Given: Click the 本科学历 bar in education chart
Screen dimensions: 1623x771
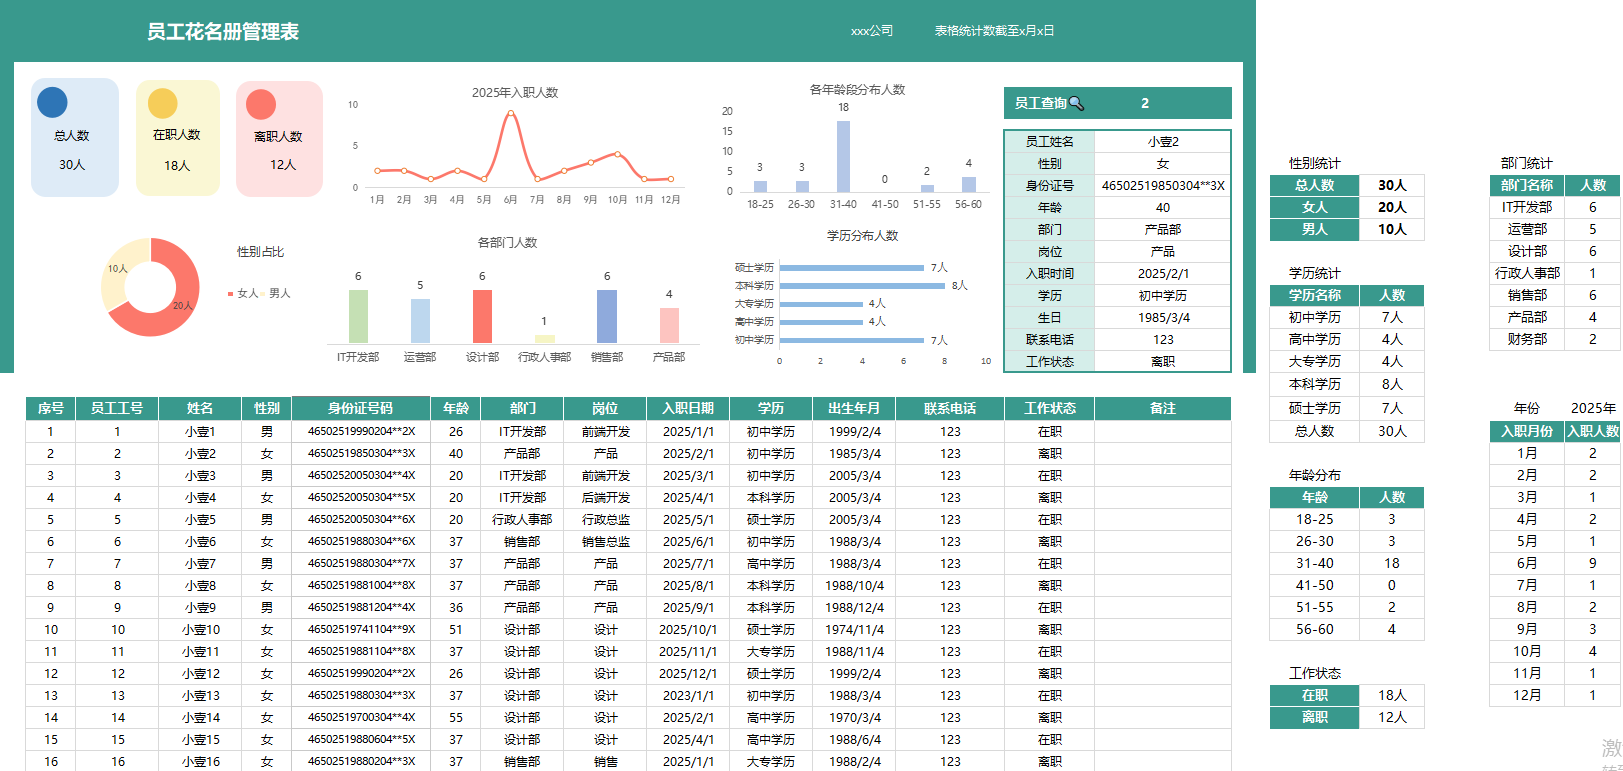Looking at the screenshot, I should (x=861, y=286).
